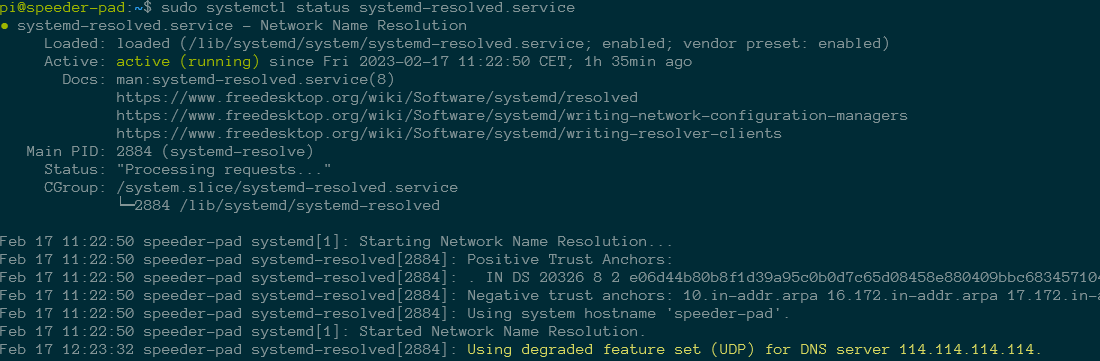Click the Main PID 2884 value
1100x361 pixels.
pos(215,151)
